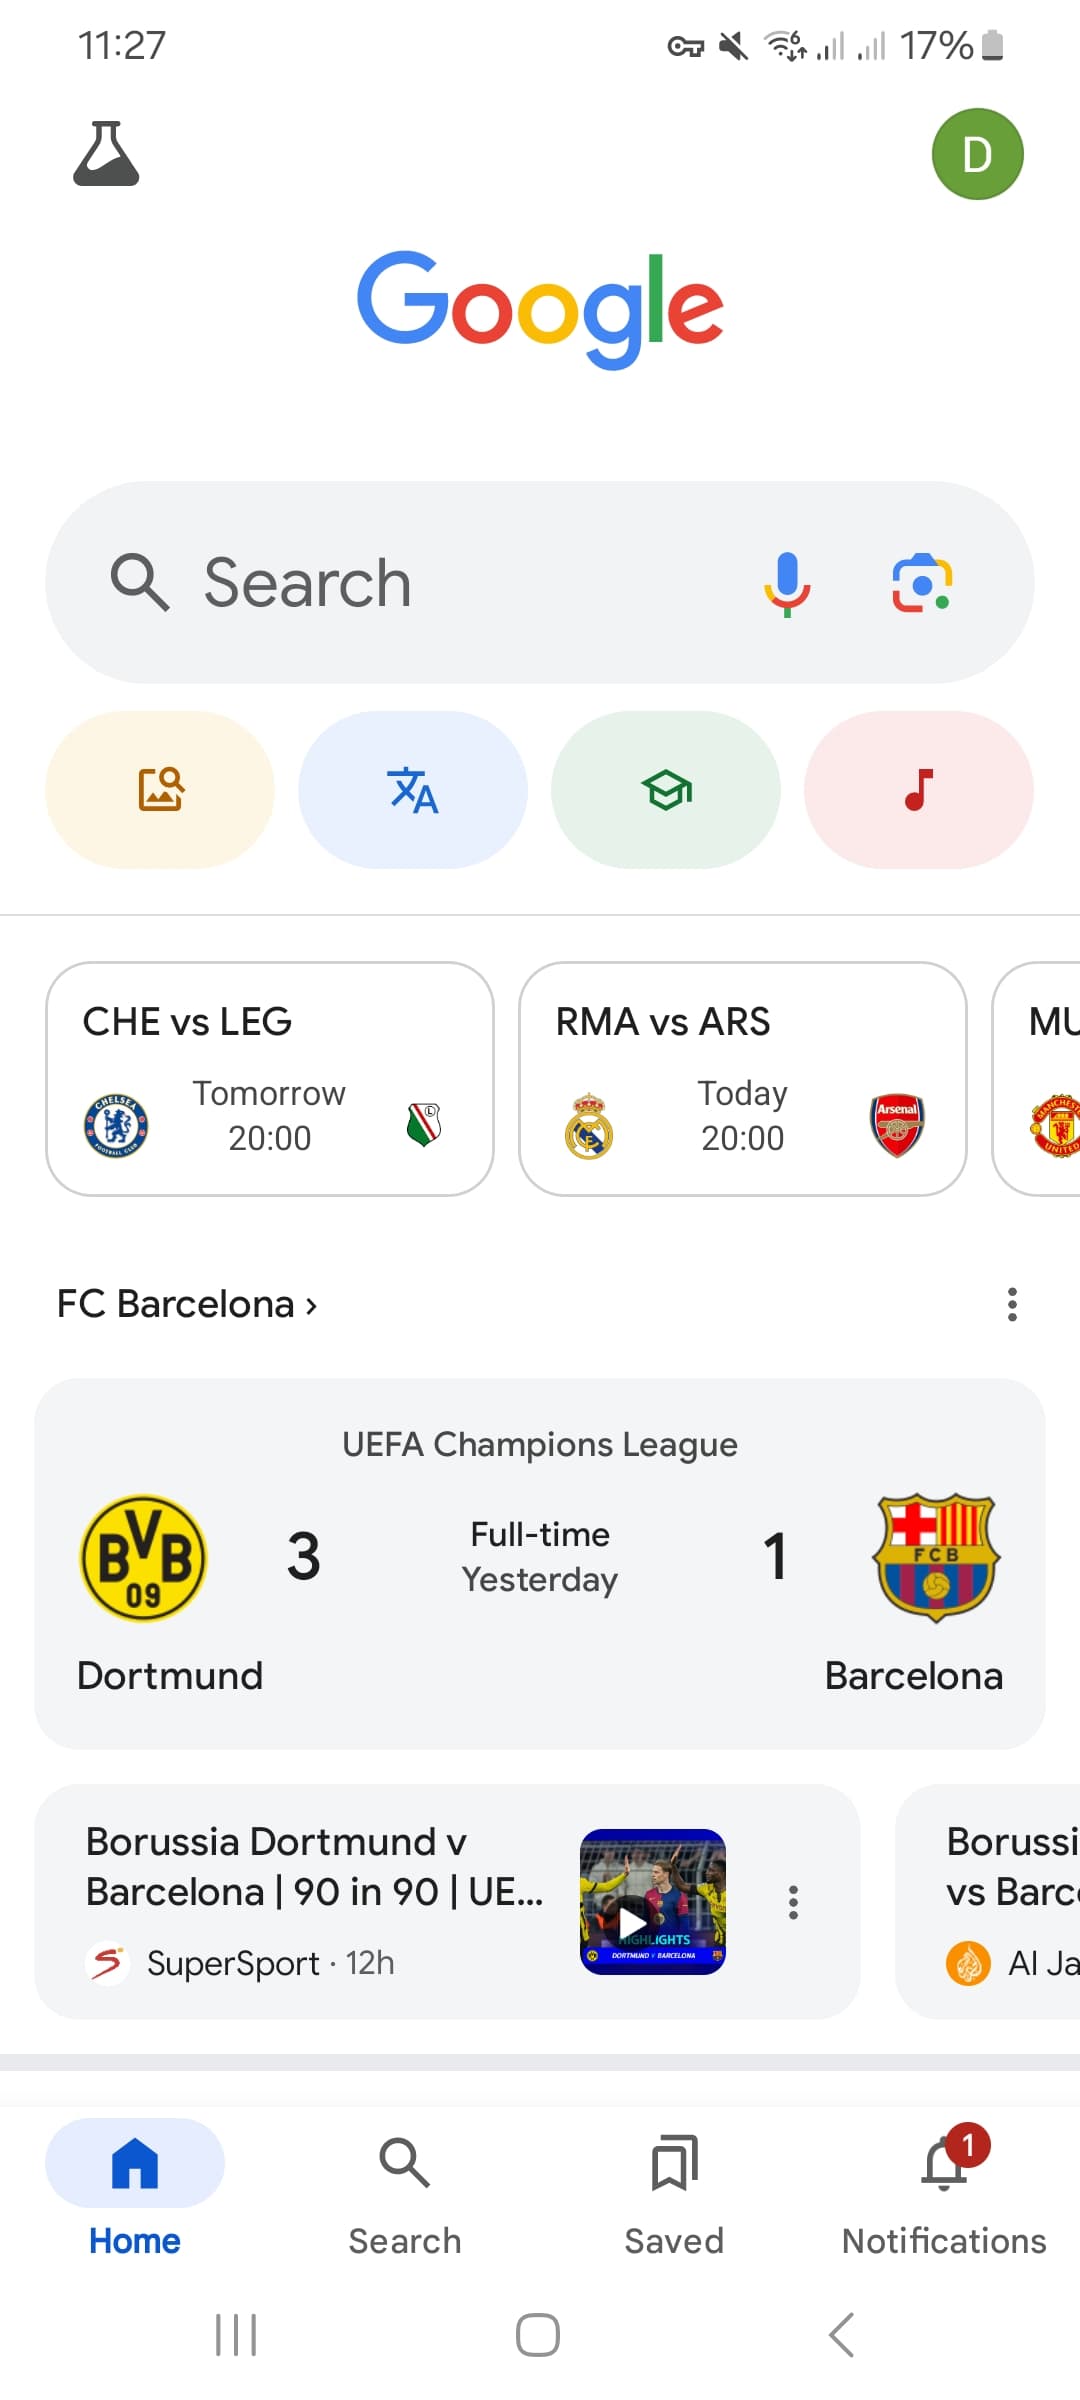The height and width of the screenshot is (2400, 1080).
Task: Open SuperSport article options menu
Action: click(x=793, y=1902)
